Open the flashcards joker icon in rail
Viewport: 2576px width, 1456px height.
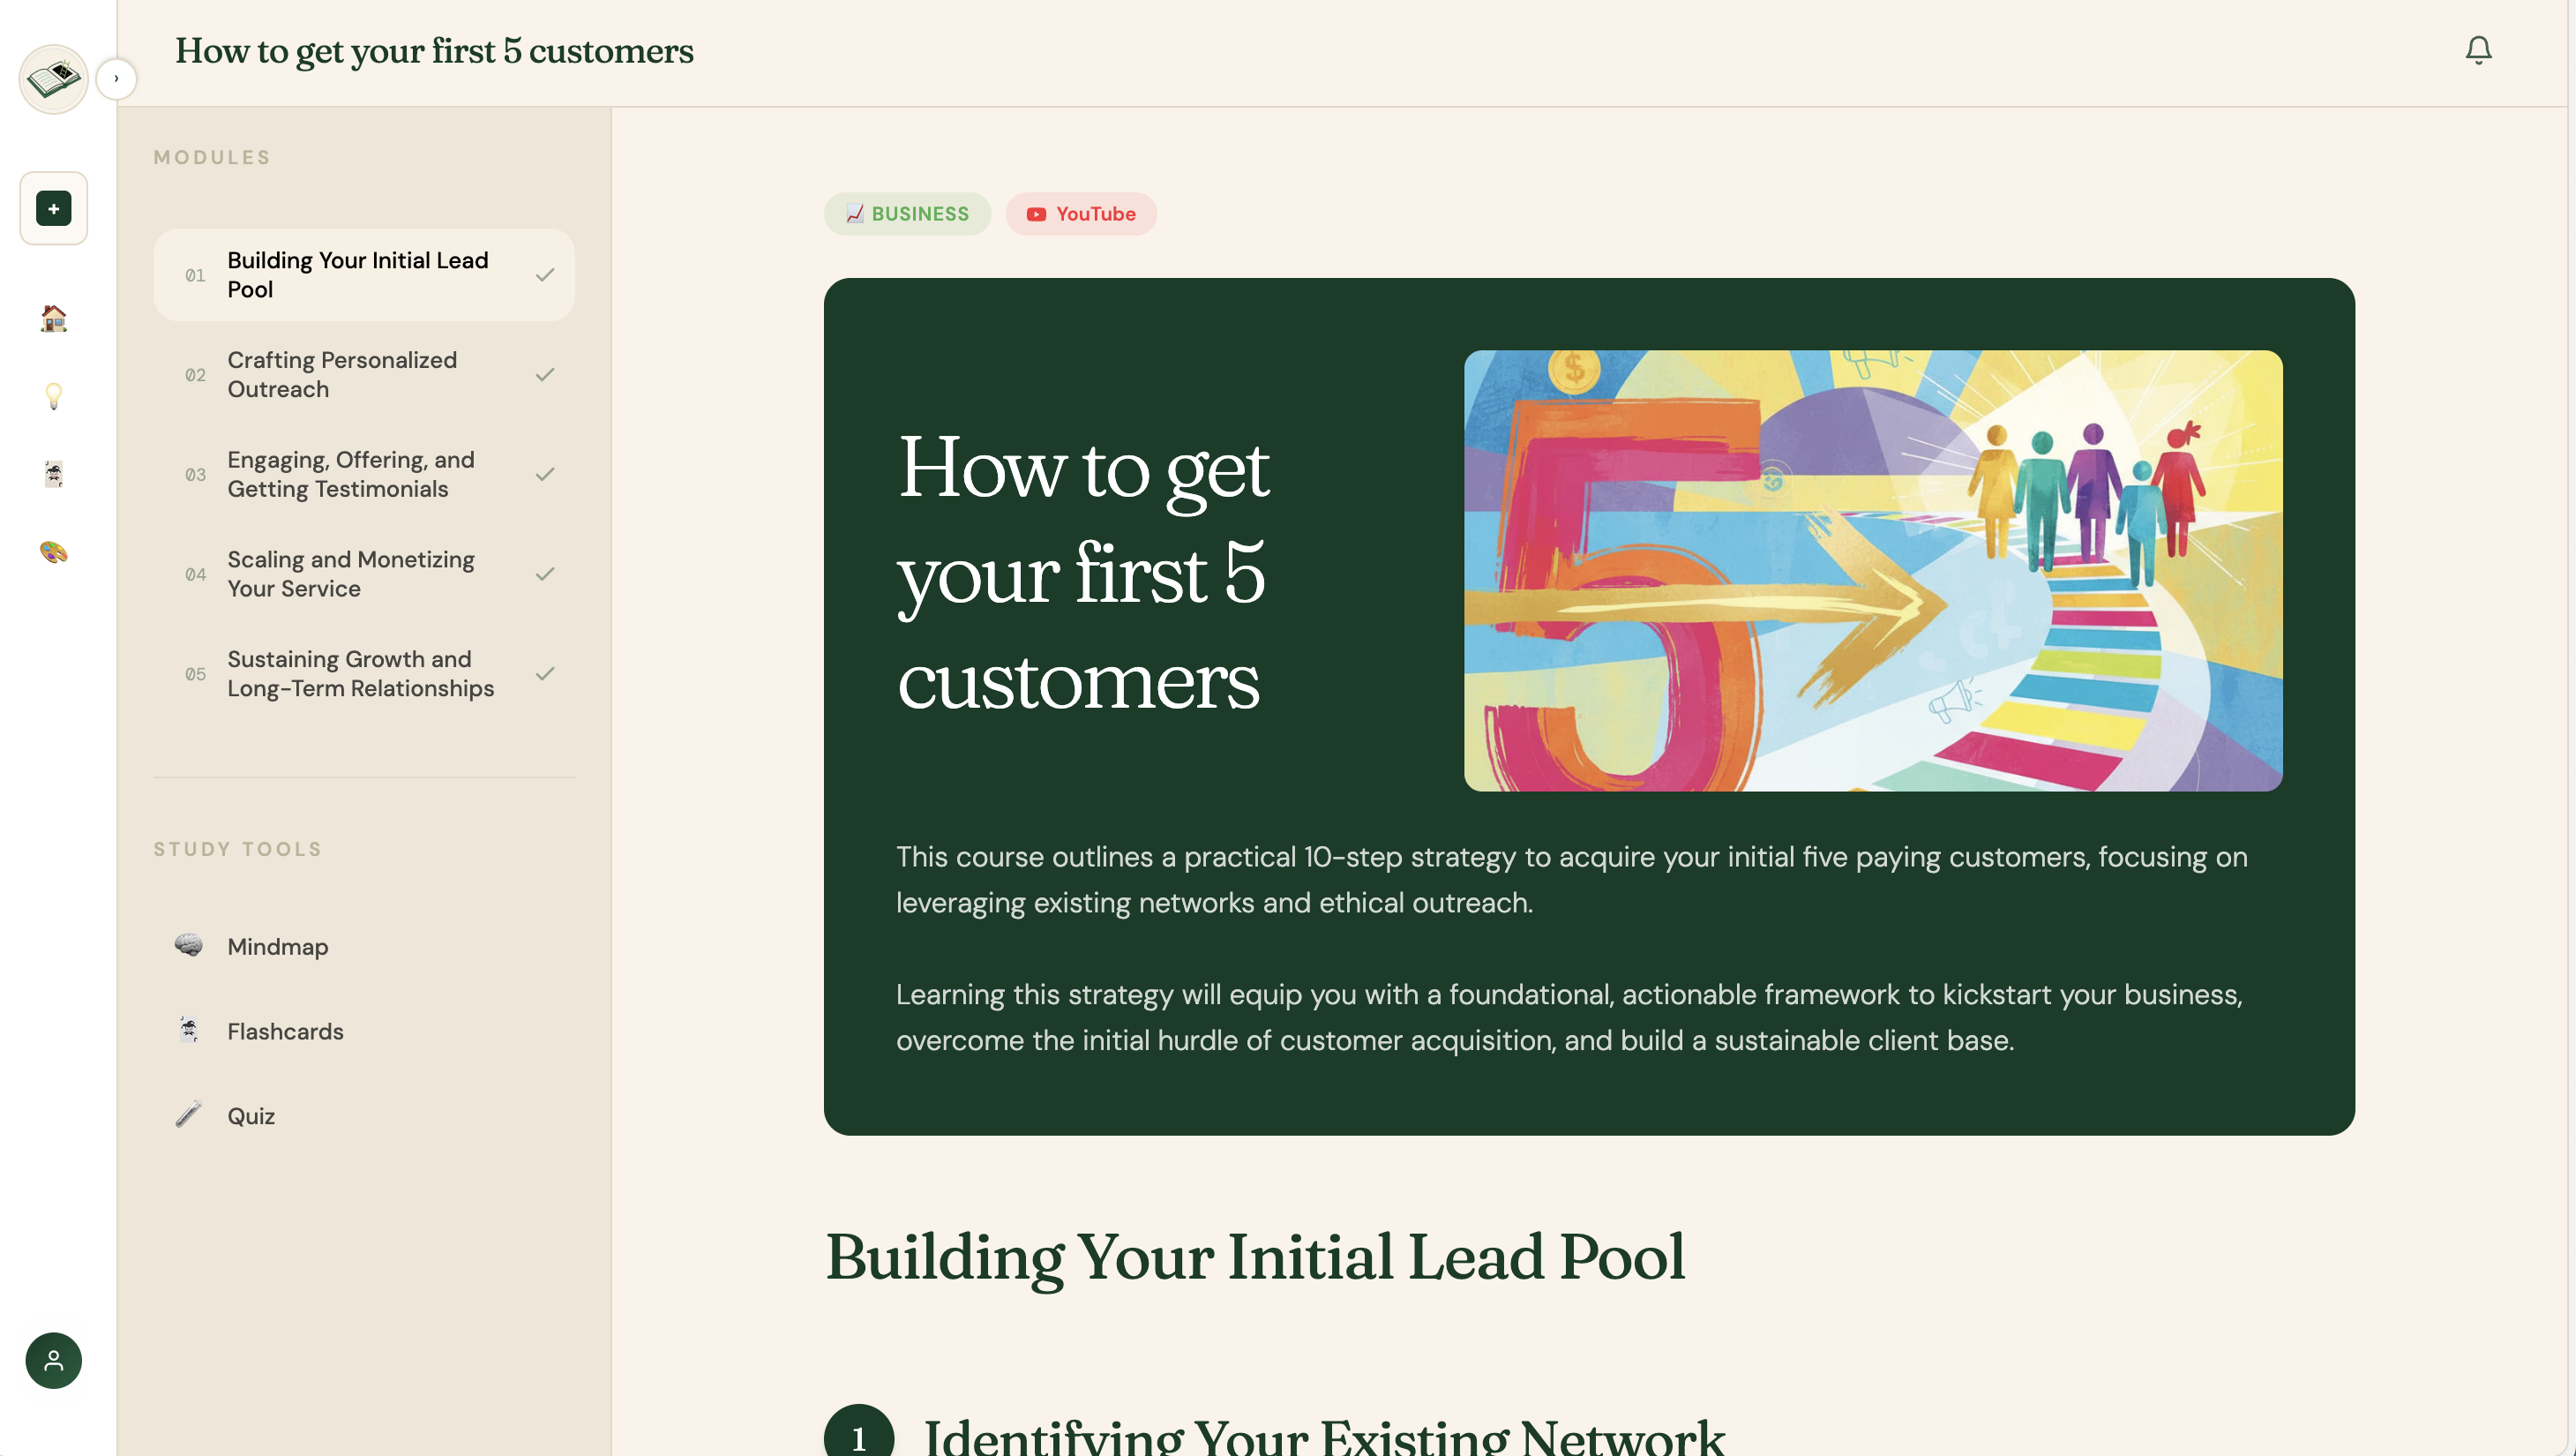point(54,474)
